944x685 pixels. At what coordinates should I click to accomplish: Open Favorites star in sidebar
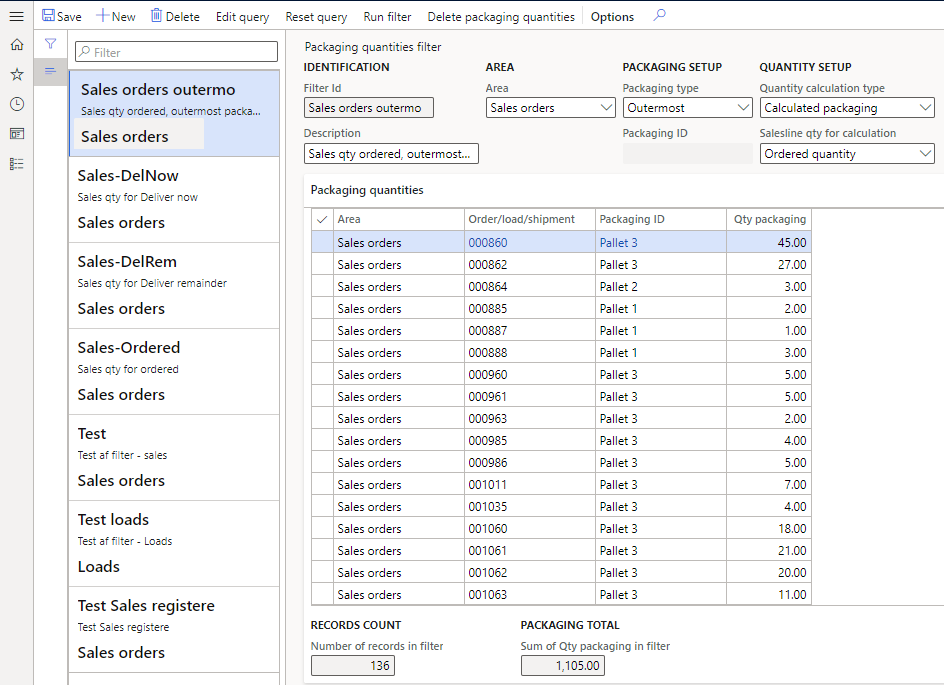coord(16,74)
